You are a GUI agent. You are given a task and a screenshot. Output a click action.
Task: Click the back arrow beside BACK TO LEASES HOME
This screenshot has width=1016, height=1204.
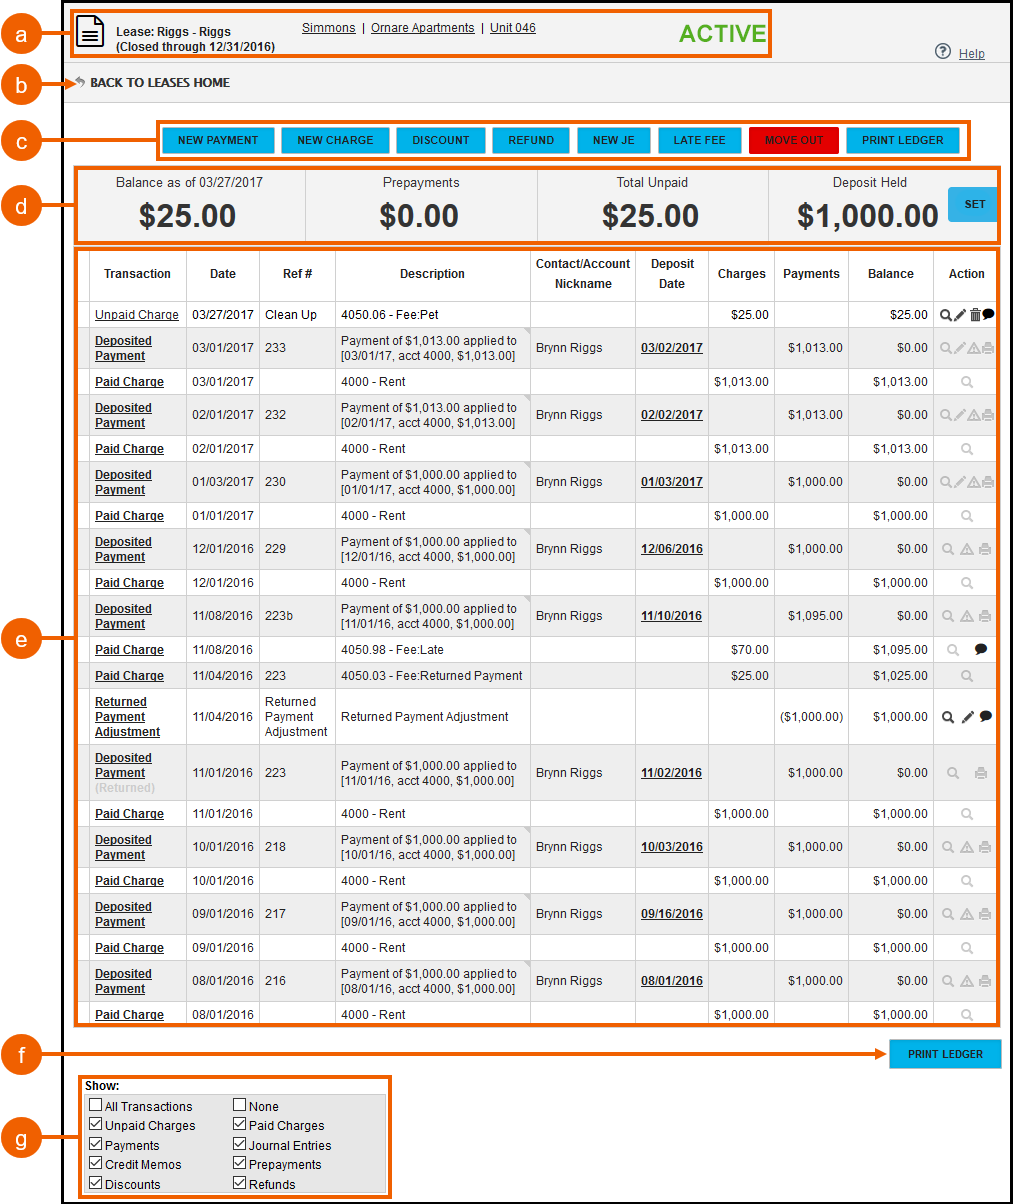[x=77, y=83]
